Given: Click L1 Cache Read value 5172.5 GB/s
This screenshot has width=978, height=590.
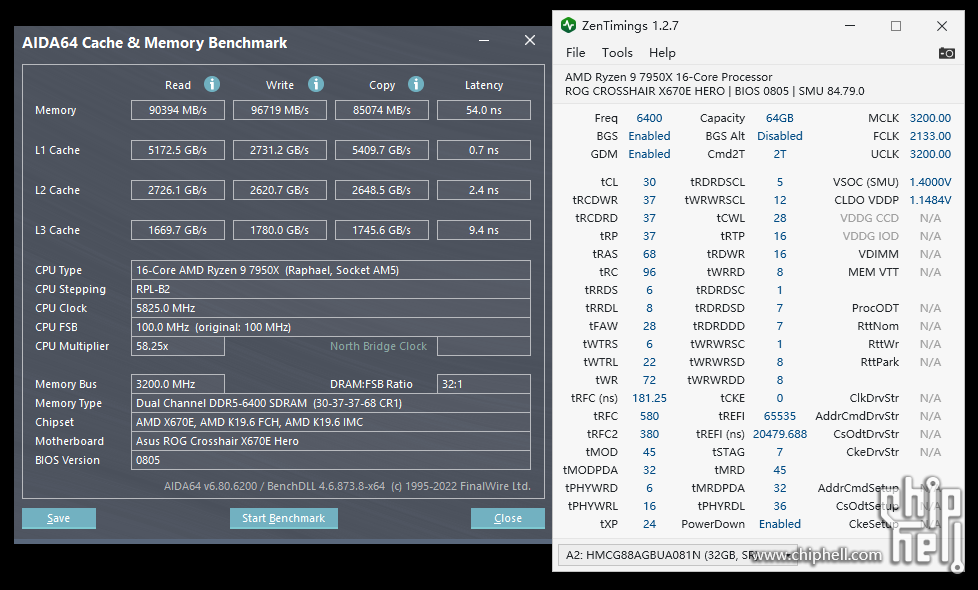Looking at the screenshot, I should point(178,150).
